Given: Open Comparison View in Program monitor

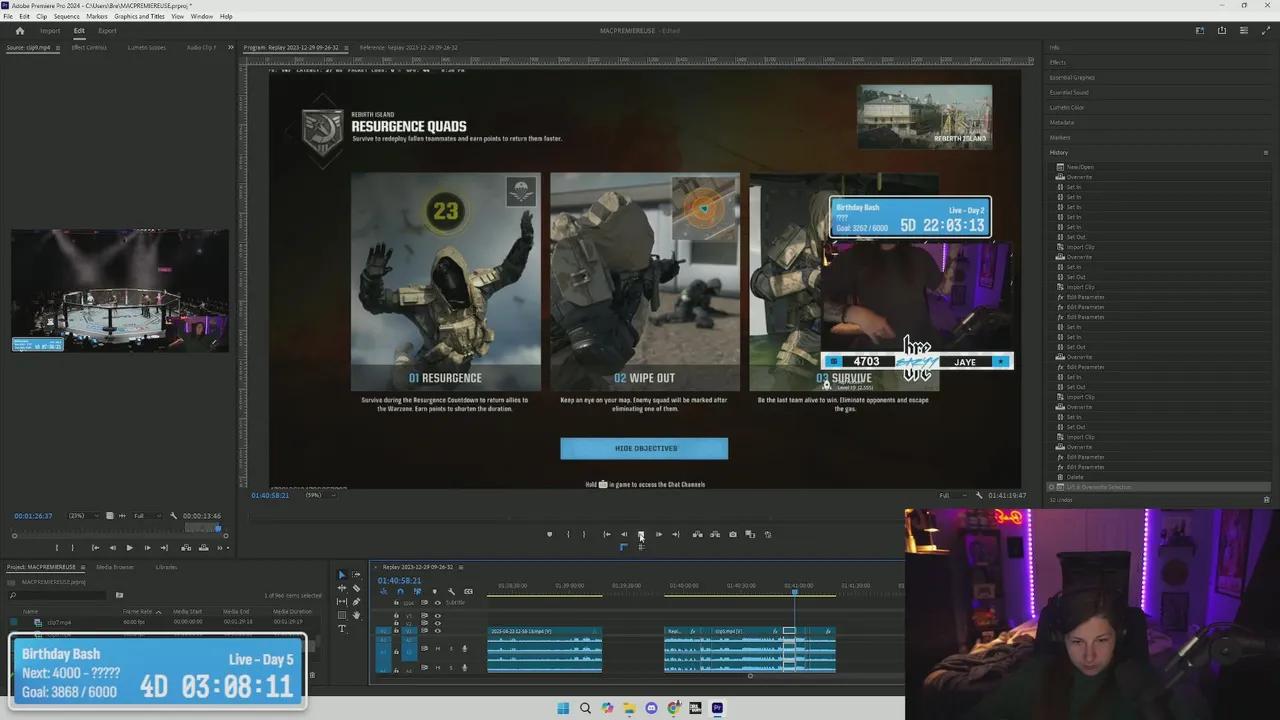Looking at the screenshot, I should coord(750,534).
